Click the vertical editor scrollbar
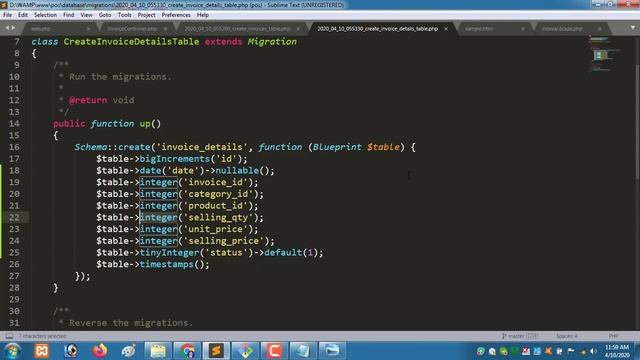Image resolution: width=640 pixels, height=360 pixels. [637, 122]
